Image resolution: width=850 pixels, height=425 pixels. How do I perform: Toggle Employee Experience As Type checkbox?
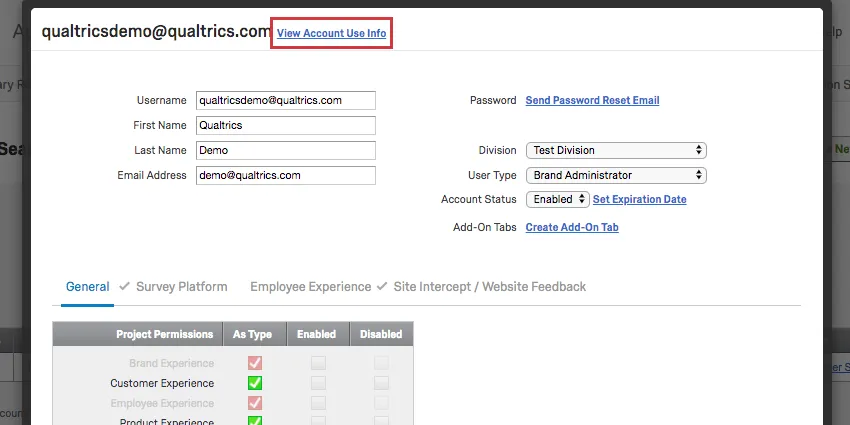[254, 402]
